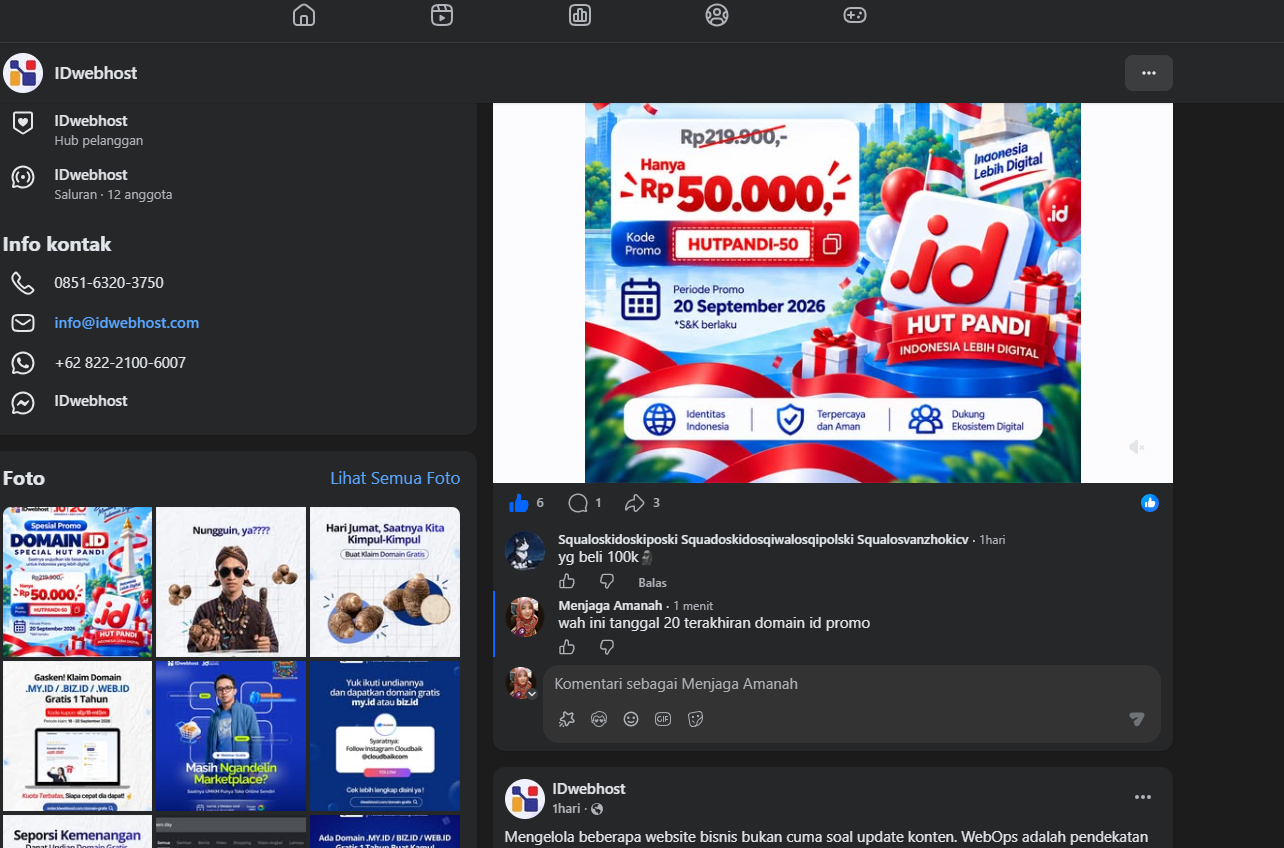Open the comment bubble icon showing 1

click(x=578, y=503)
